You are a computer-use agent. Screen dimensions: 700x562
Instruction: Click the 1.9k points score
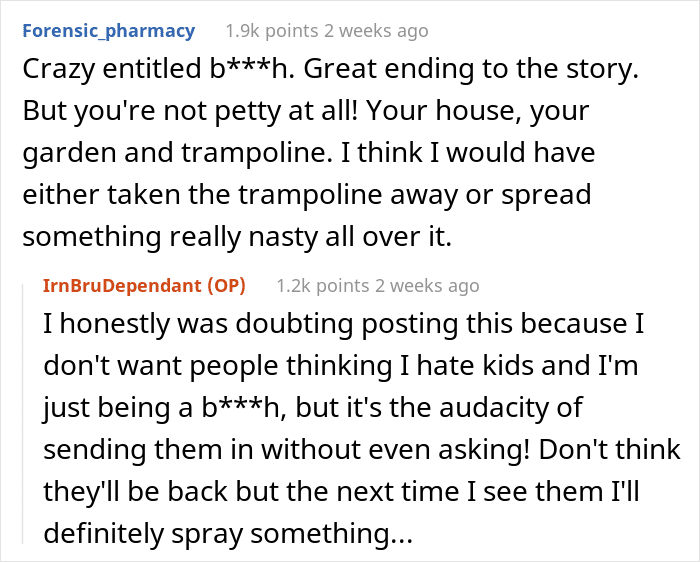(272, 31)
